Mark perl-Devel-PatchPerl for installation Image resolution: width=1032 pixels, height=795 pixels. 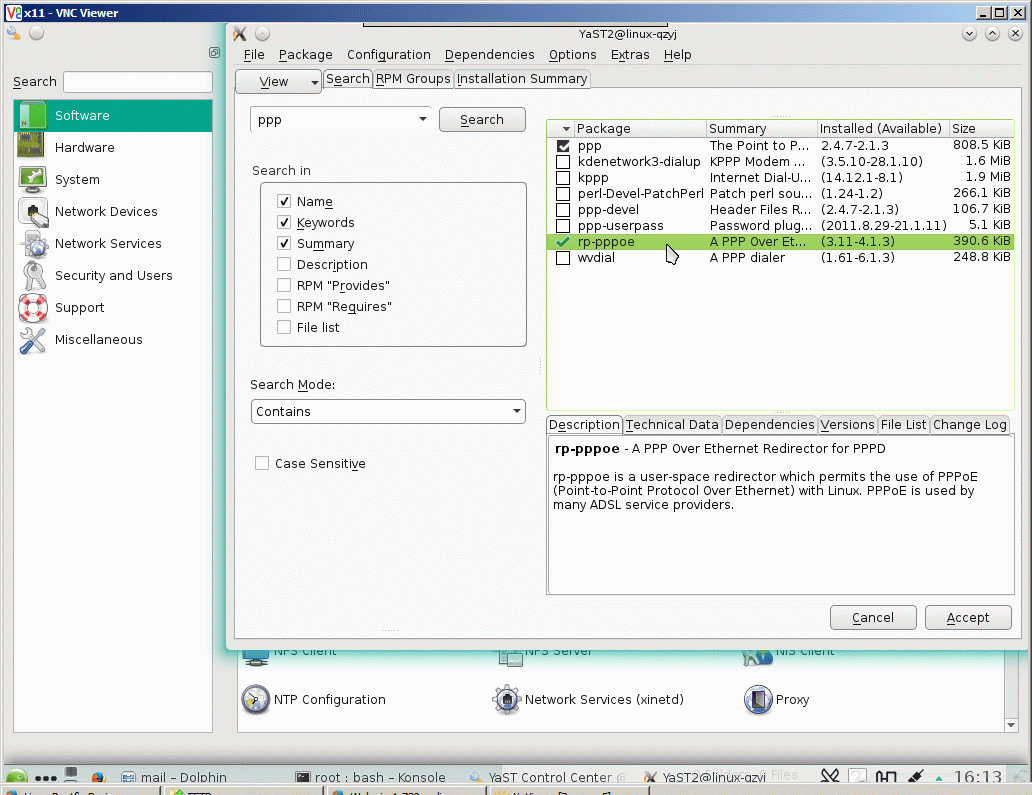[563, 193]
